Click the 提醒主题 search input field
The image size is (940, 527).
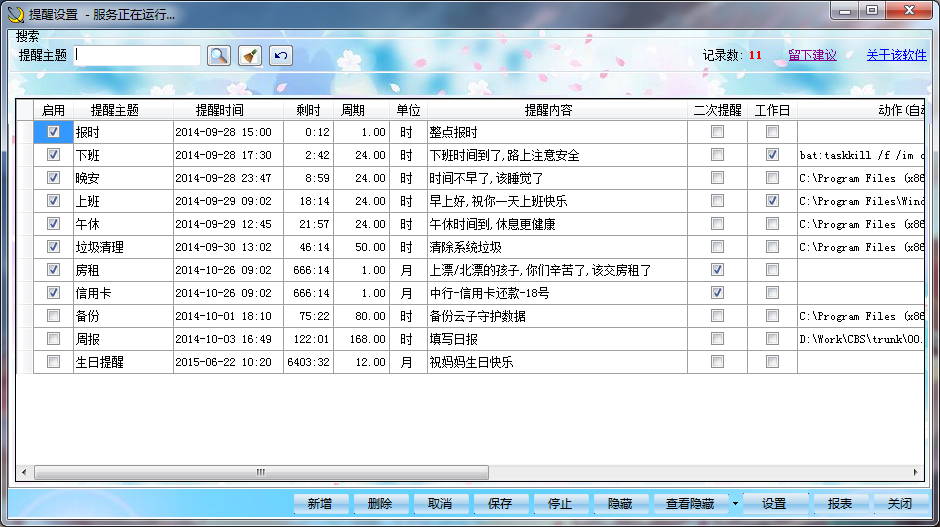click(138, 55)
